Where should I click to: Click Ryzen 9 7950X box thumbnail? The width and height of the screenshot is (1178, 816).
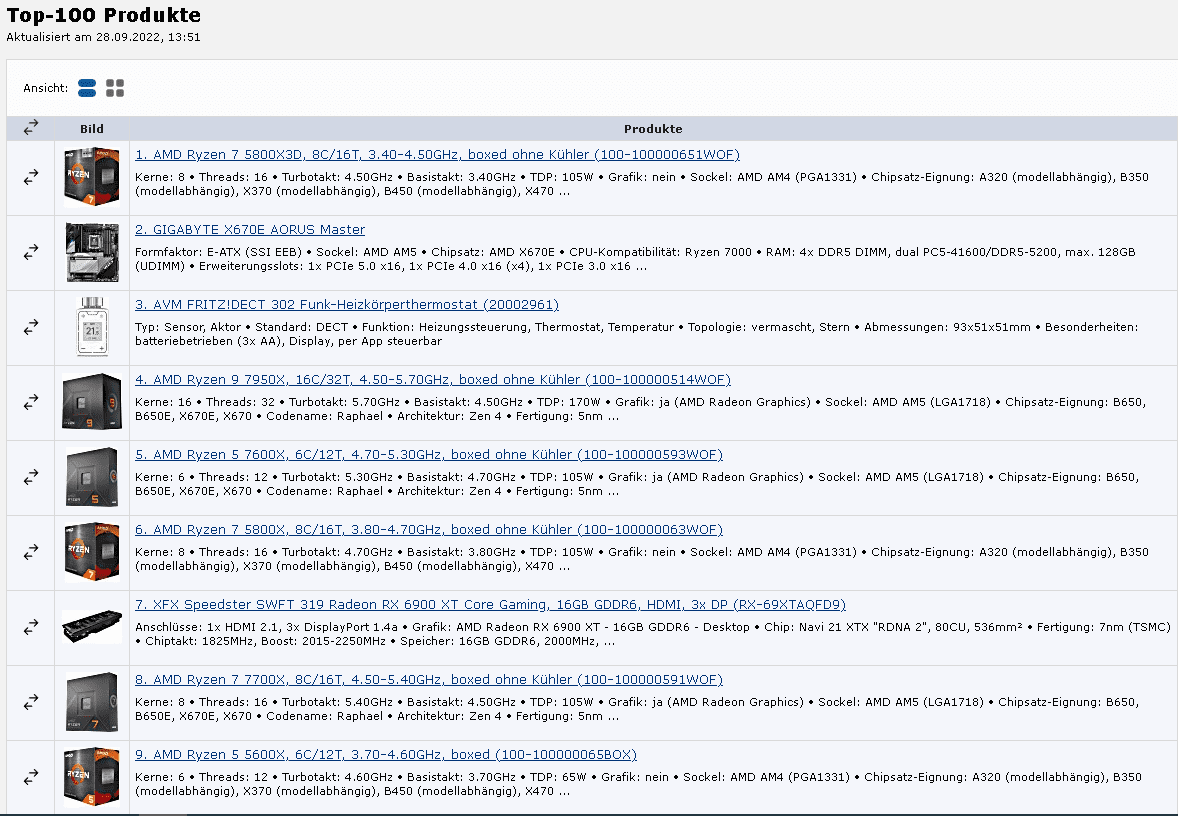pyautogui.click(x=92, y=403)
